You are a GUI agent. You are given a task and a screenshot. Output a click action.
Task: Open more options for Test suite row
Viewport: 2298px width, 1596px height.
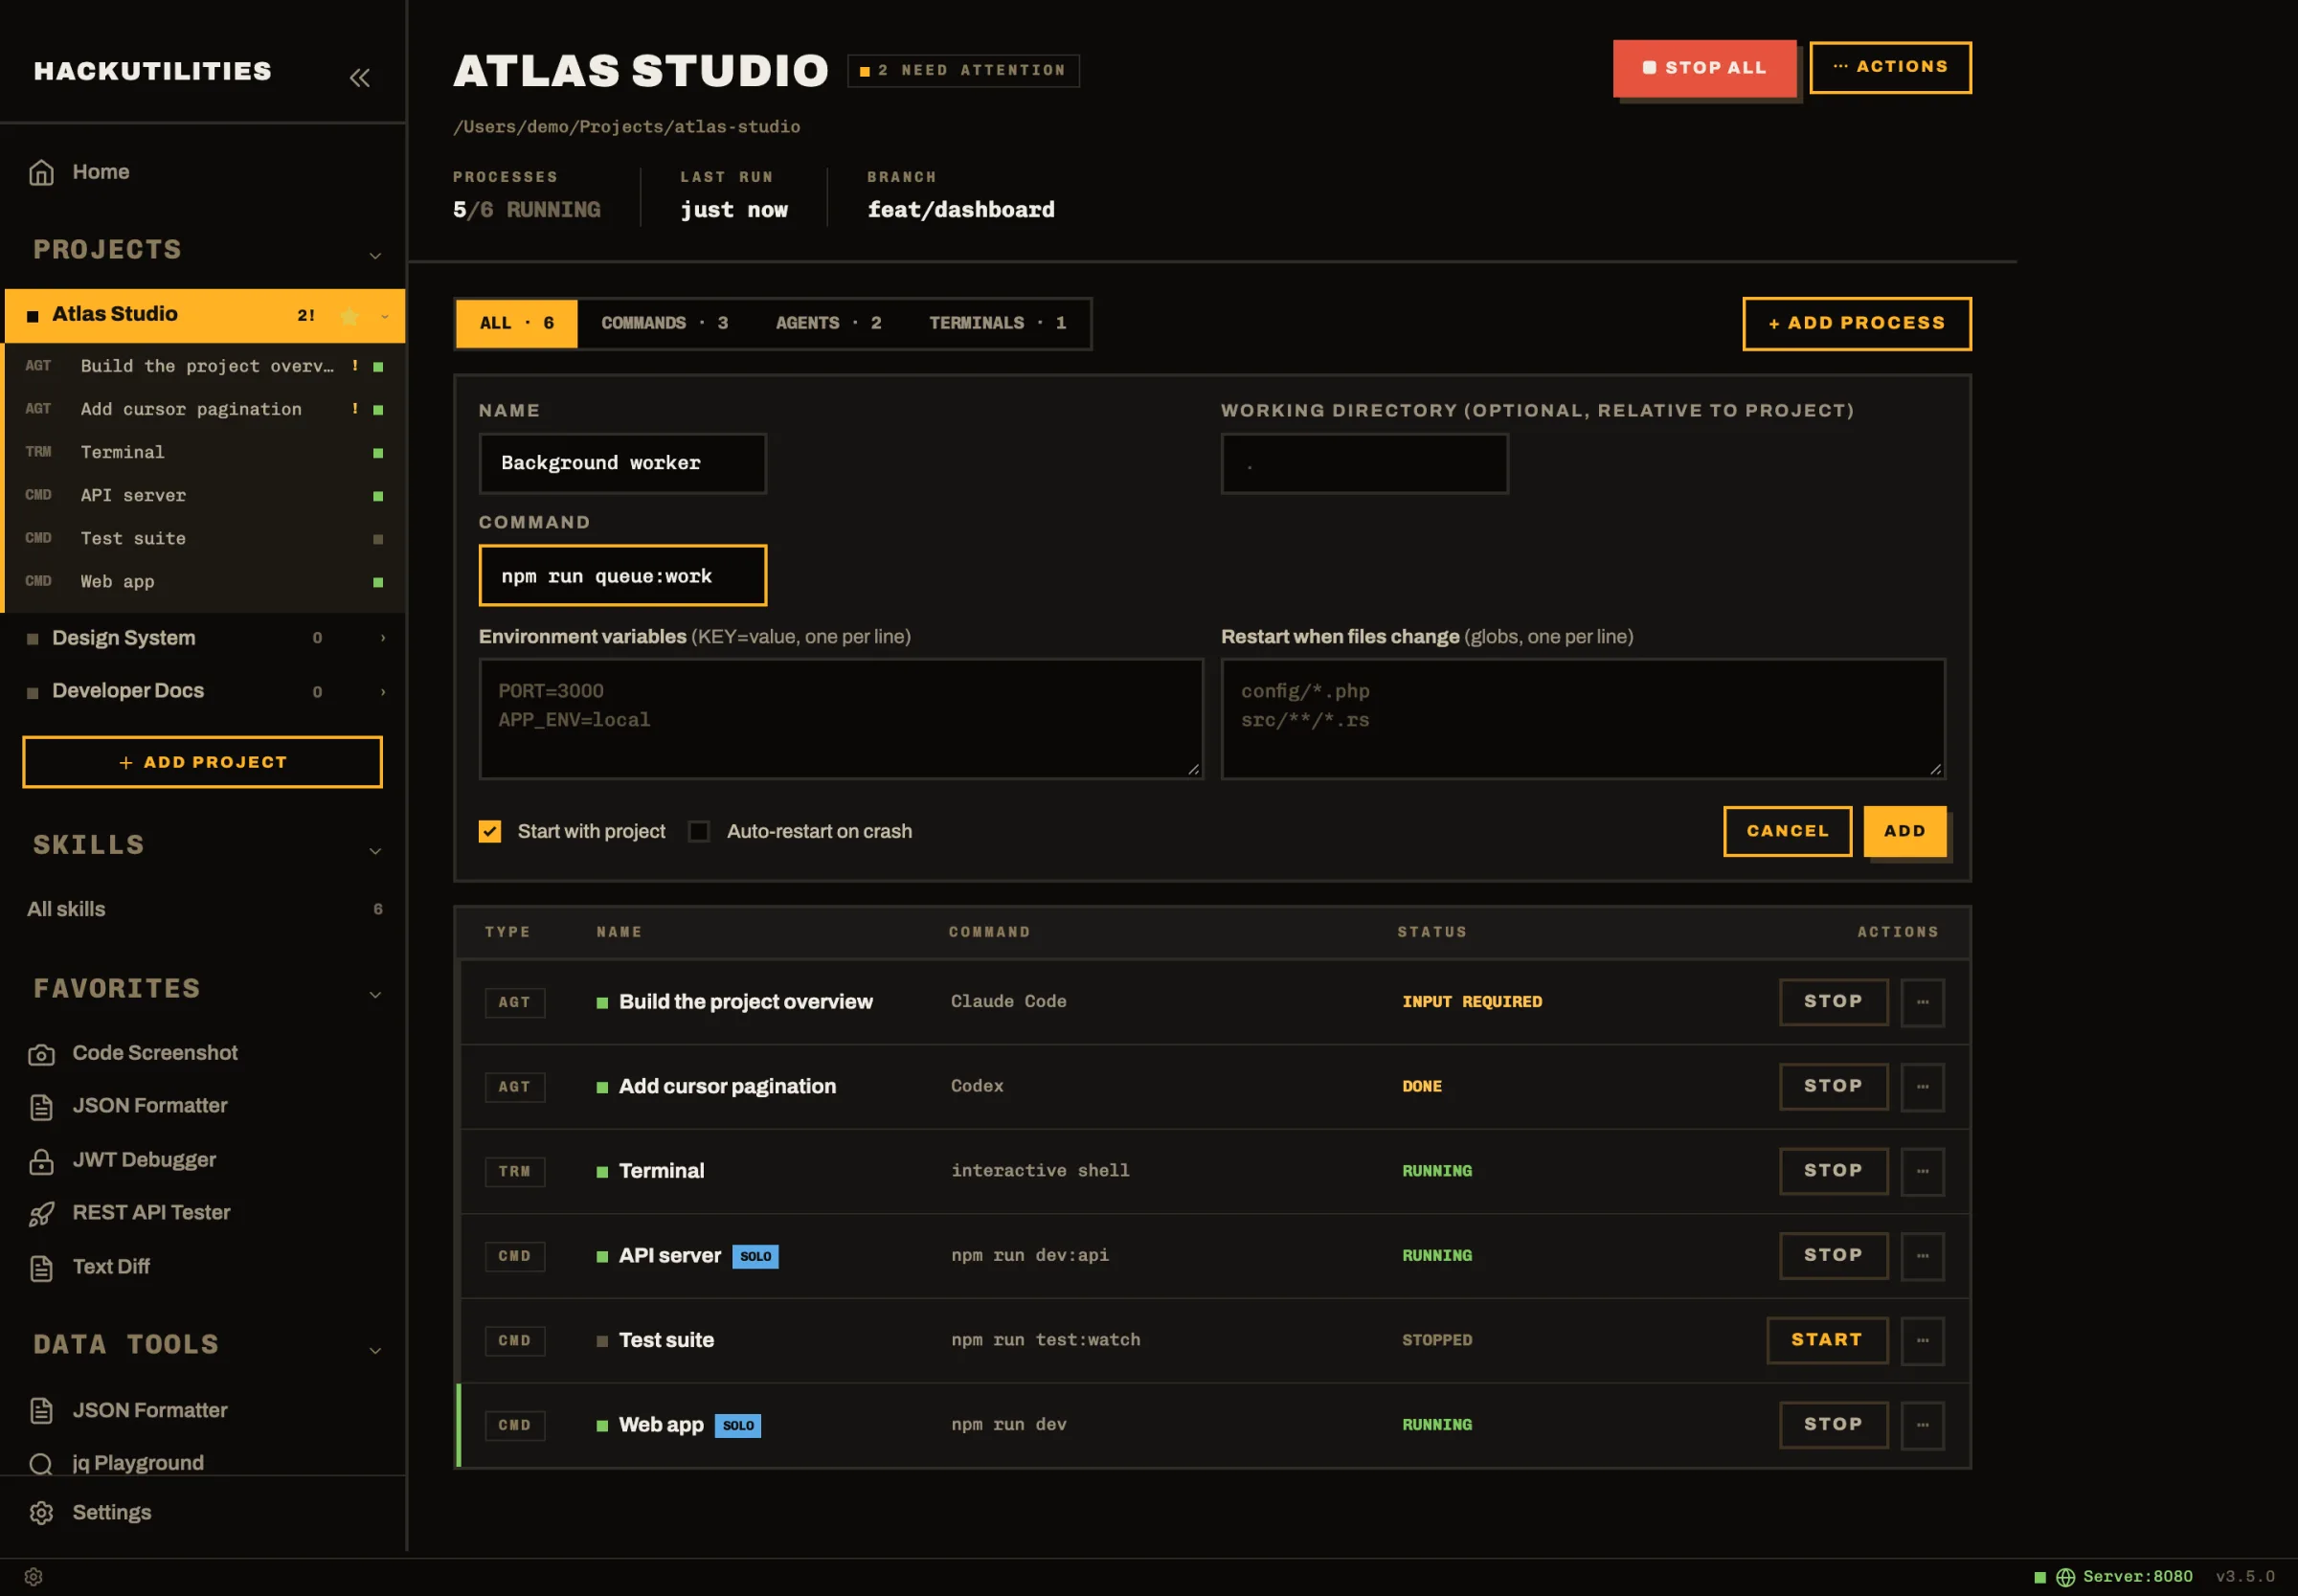tap(1922, 1340)
